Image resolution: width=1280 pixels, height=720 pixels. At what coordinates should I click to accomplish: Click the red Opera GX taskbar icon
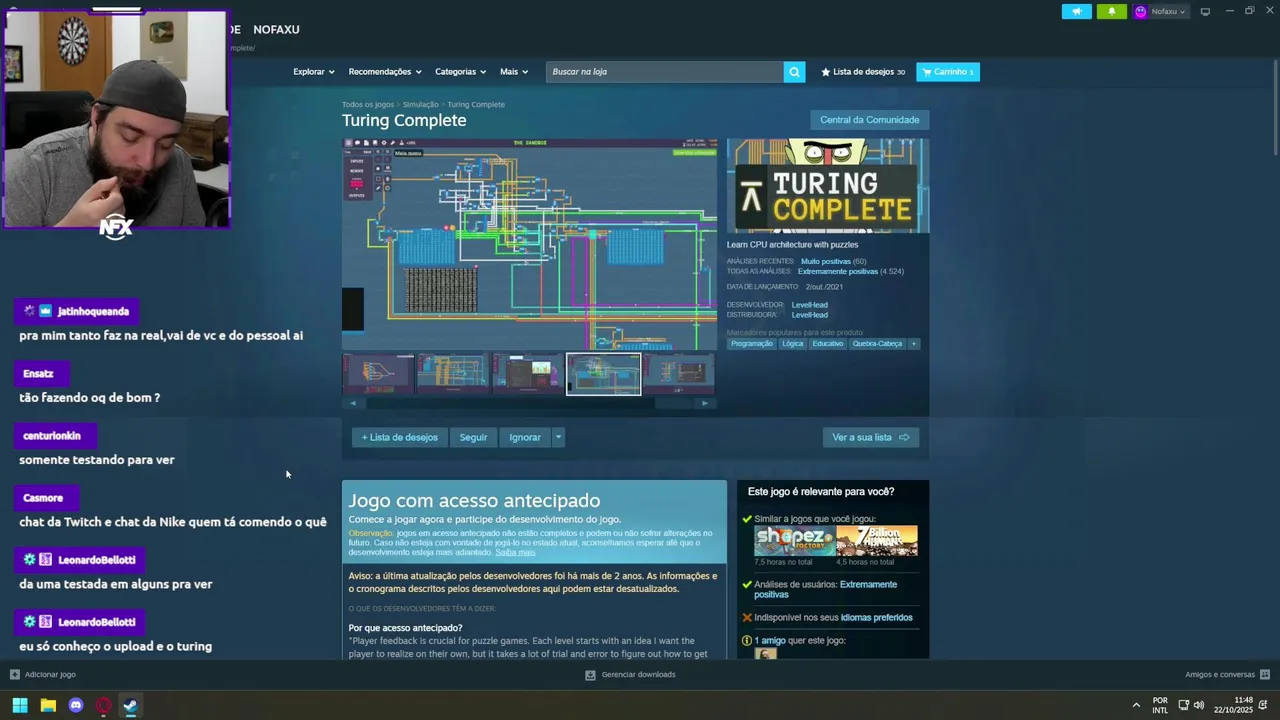tap(103, 705)
